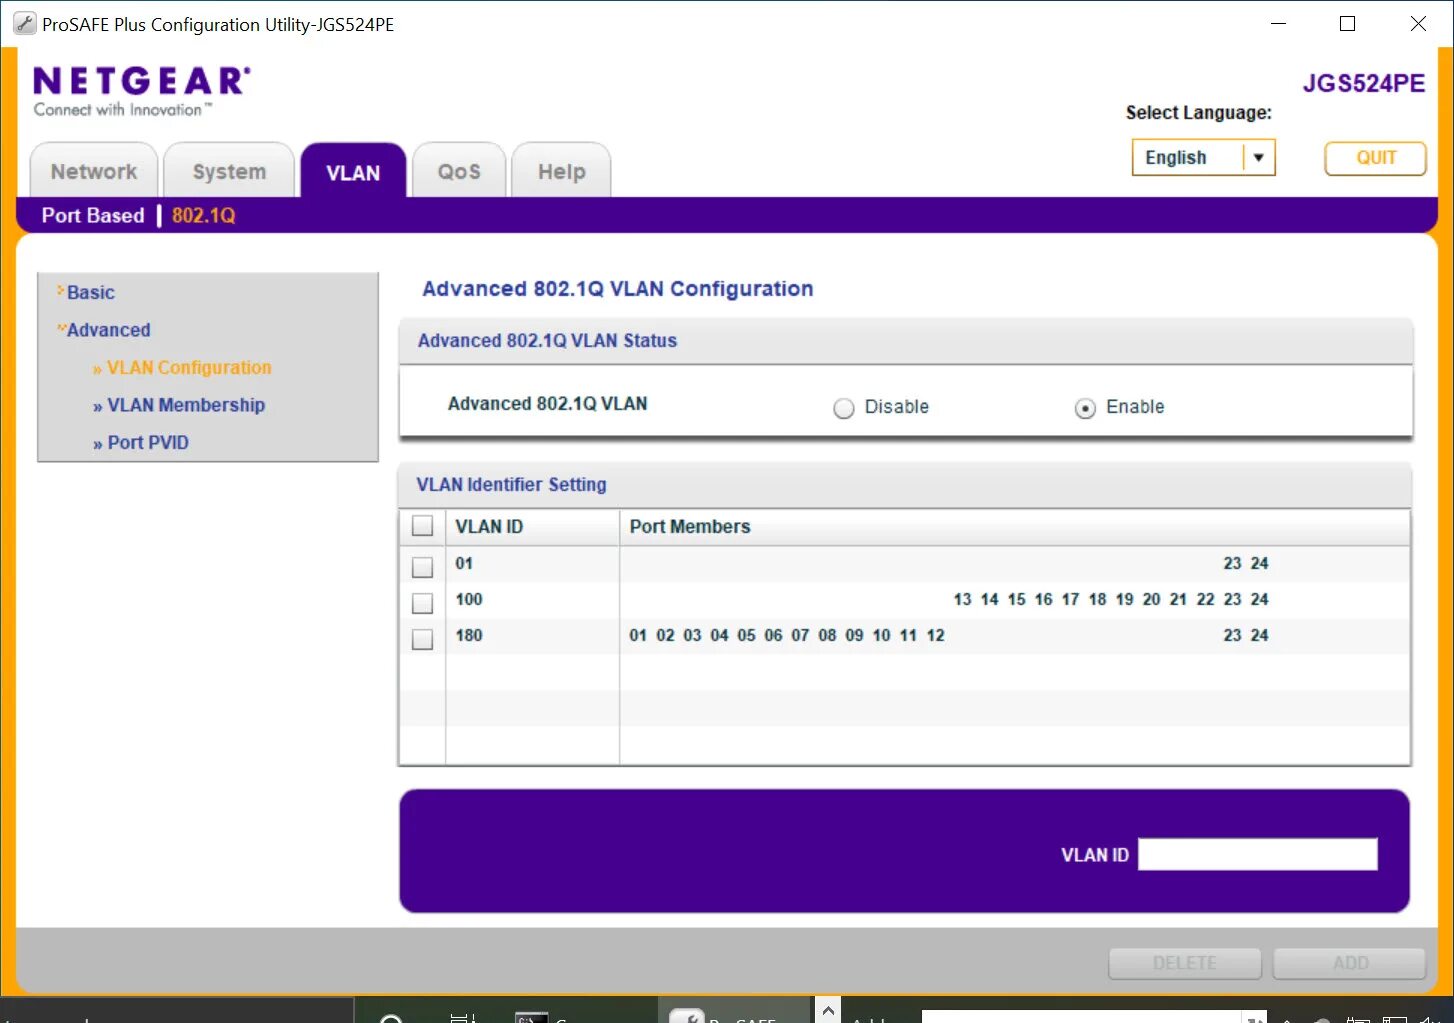Screen dimensions: 1454x1023
Task: Open Port PVID page
Action: click(x=147, y=442)
